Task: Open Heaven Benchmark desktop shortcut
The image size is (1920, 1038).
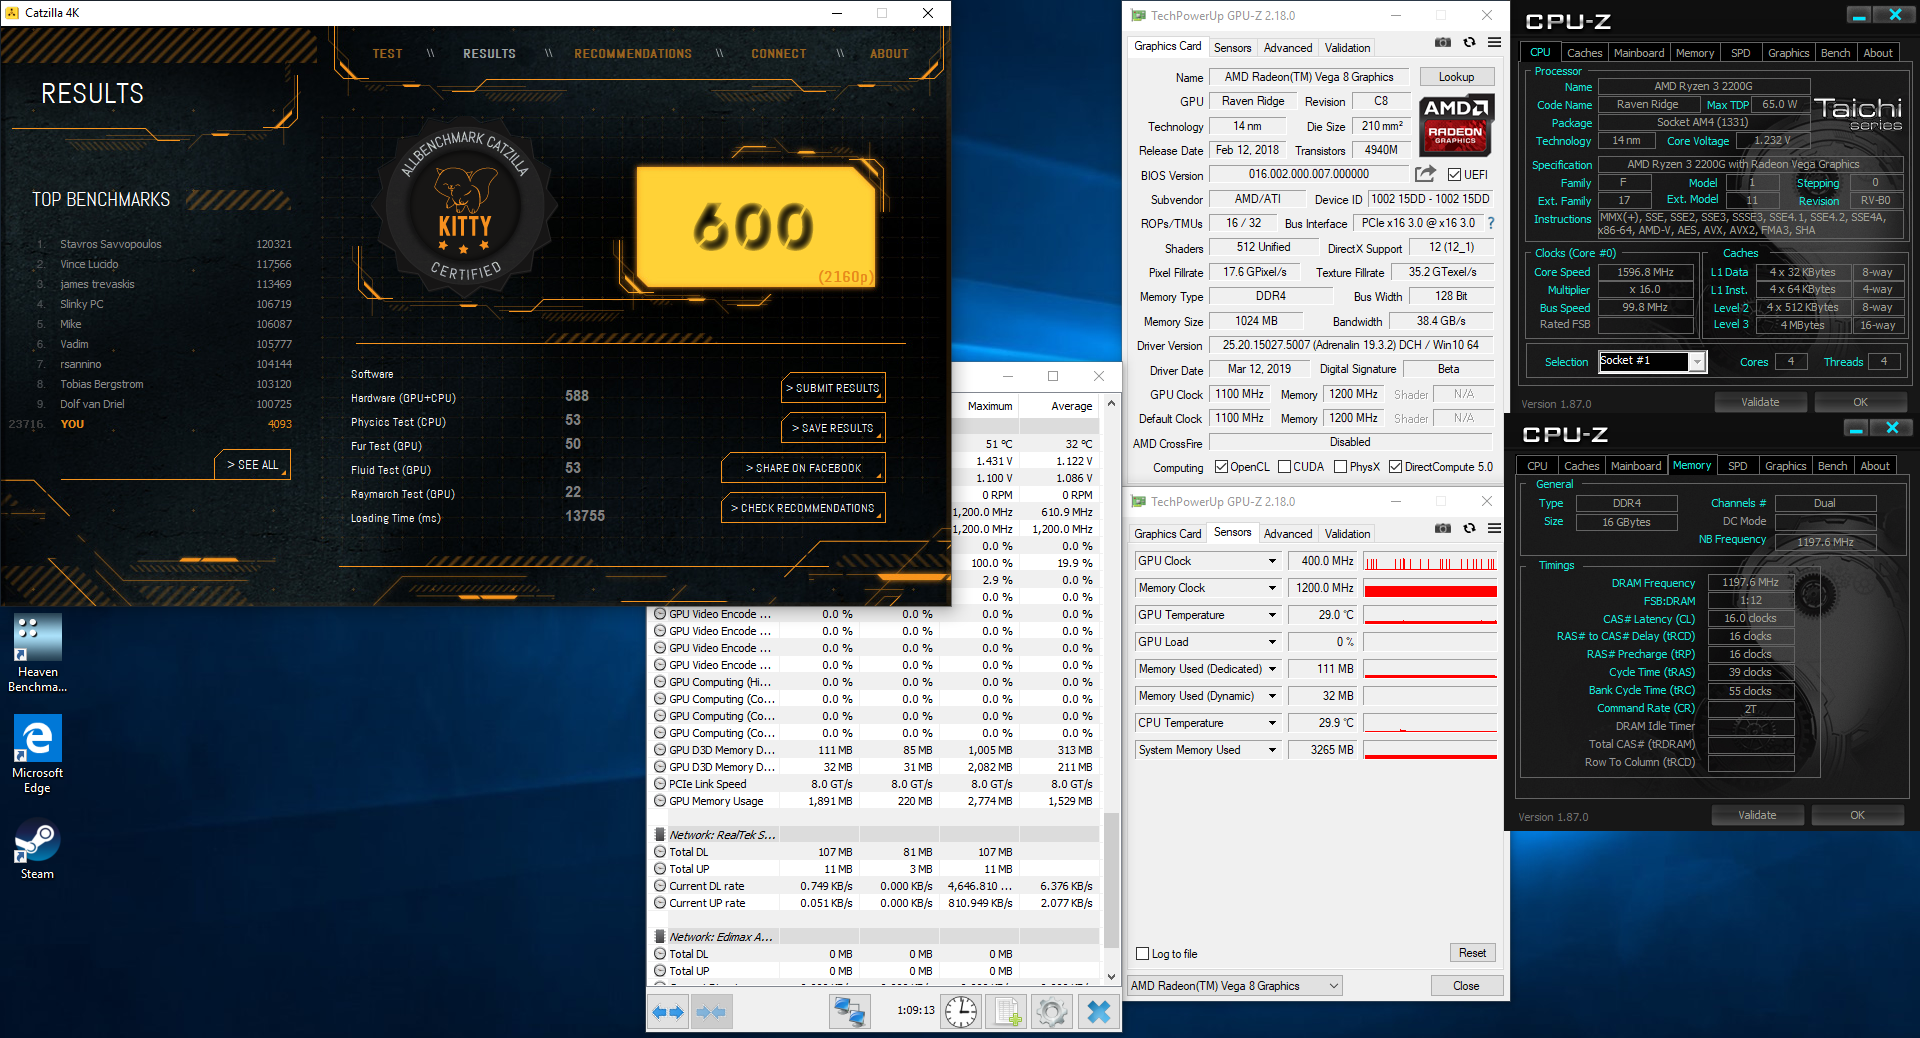Action: pyautogui.click(x=38, y=654)
